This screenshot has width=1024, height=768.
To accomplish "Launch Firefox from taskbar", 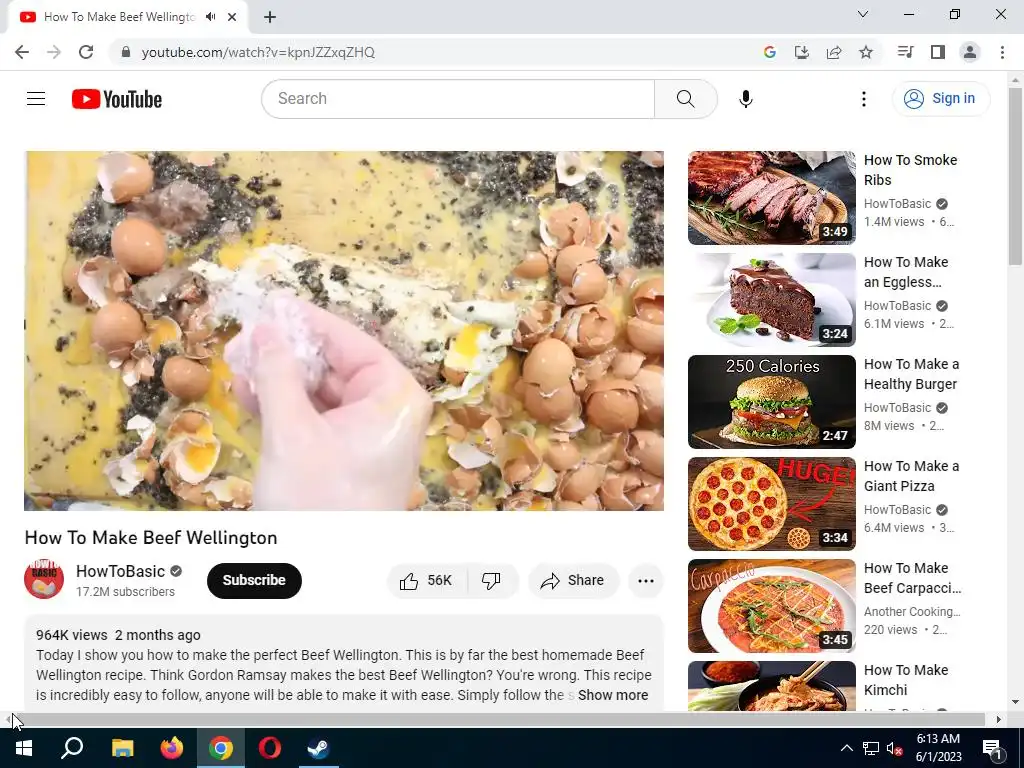I will tap(172, 748).
